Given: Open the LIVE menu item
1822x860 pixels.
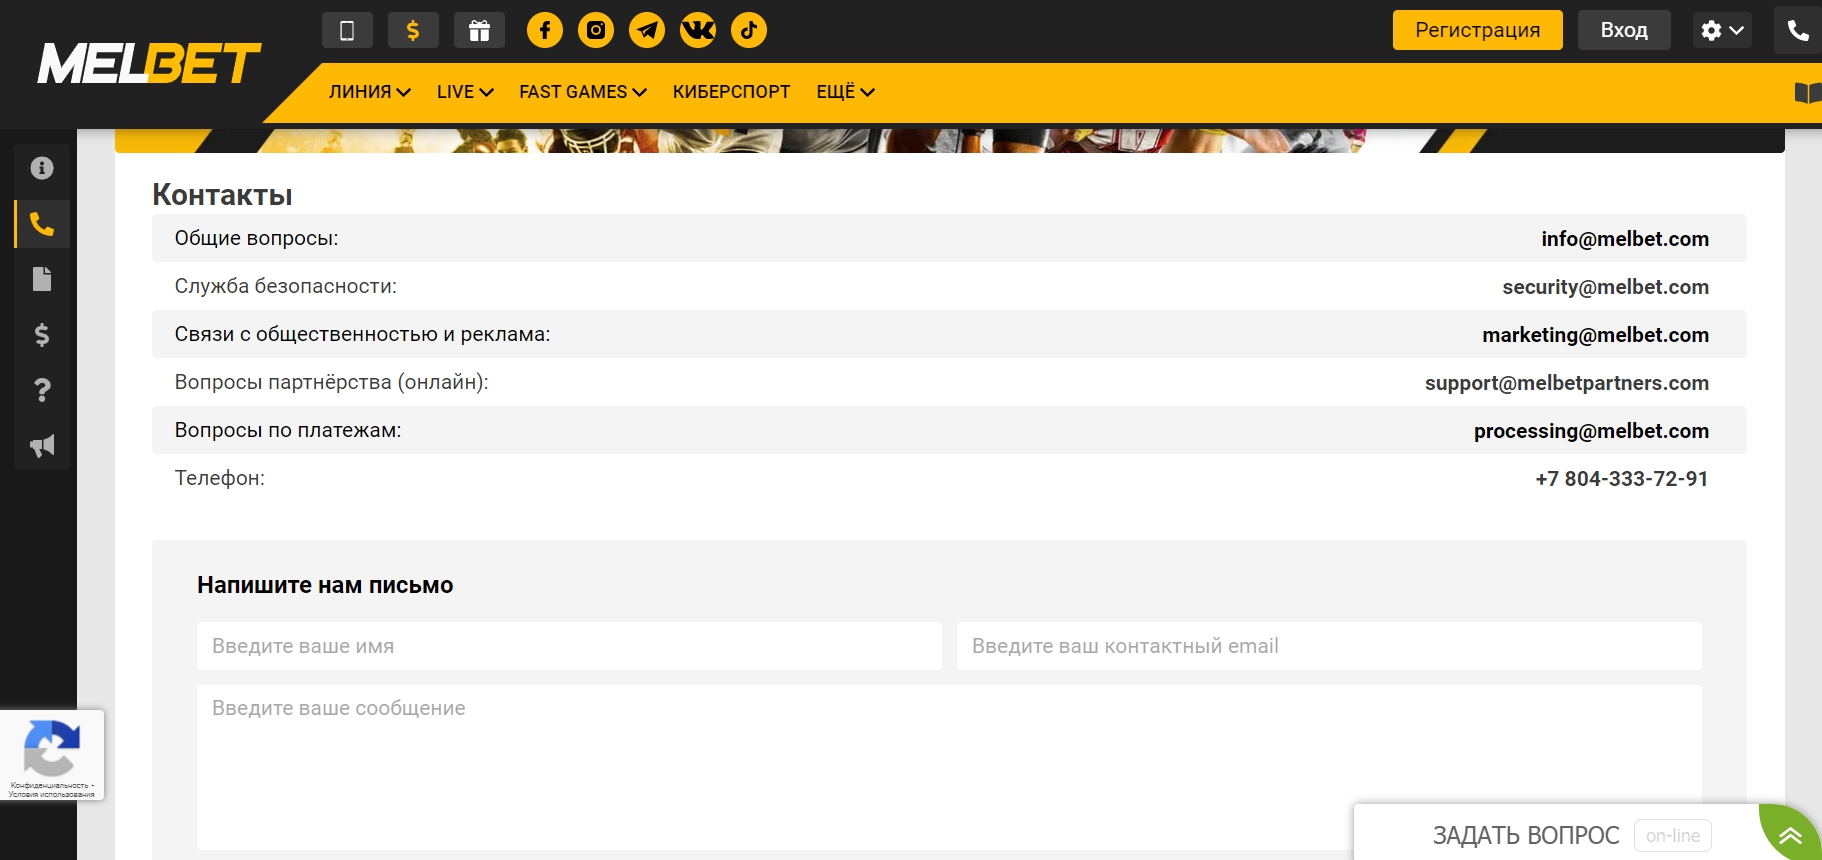Looking at the screenshot, I should tap(465, 92).
